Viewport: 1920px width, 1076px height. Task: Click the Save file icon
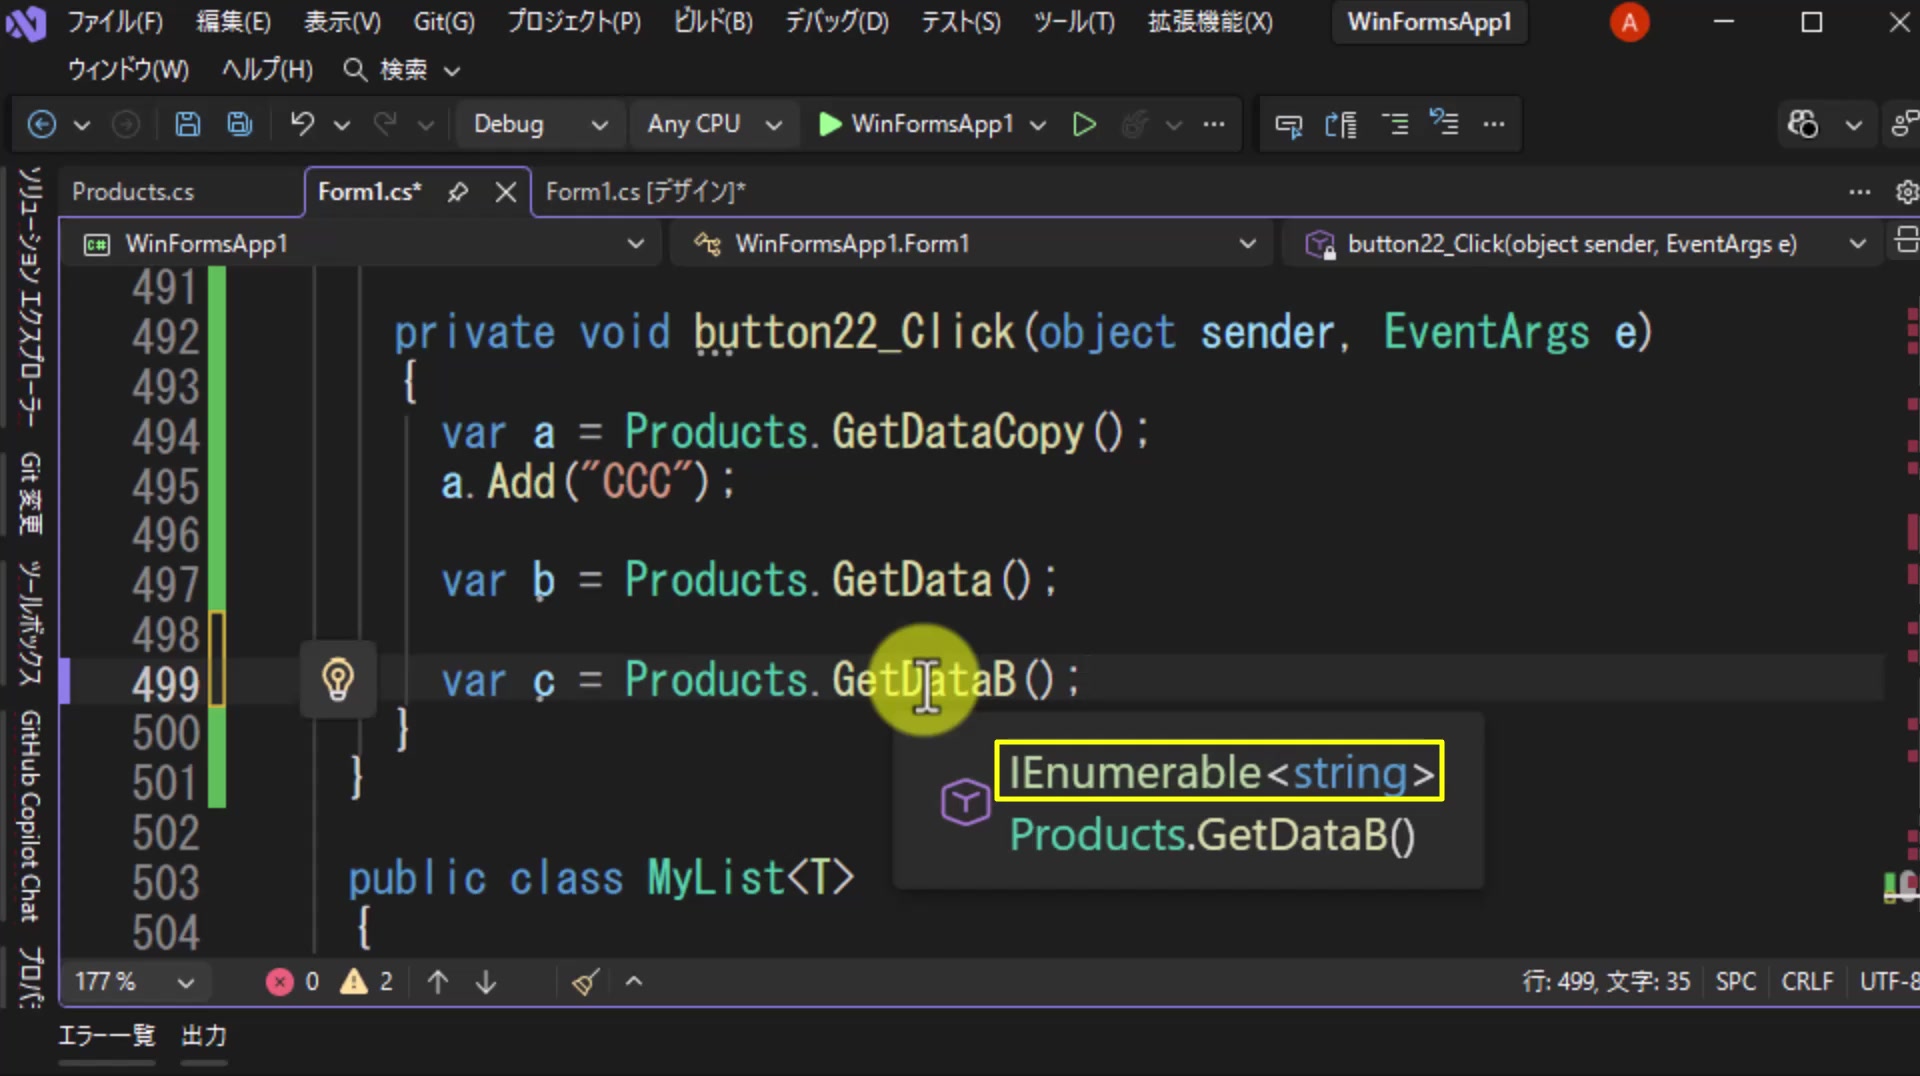(187, 124)
